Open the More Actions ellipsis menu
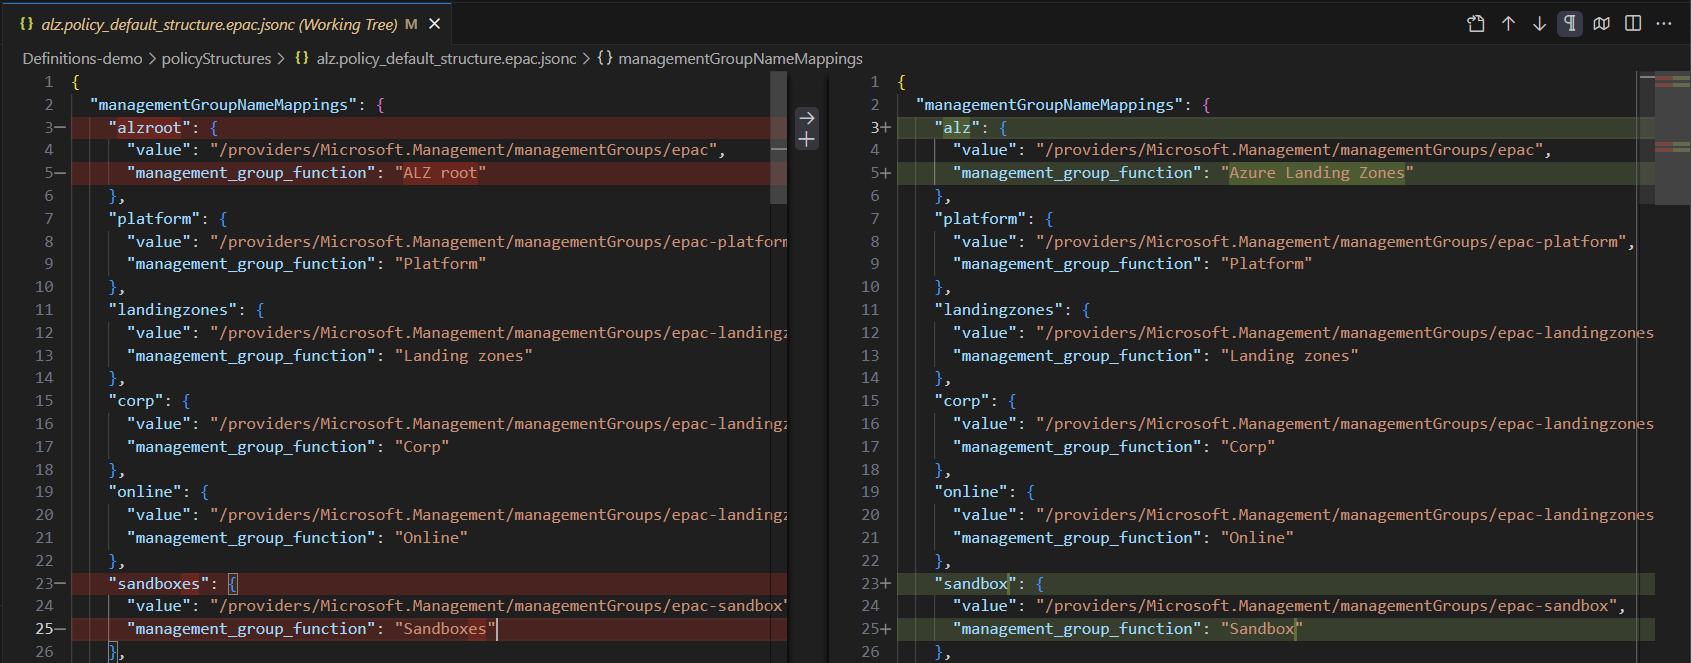Image resolution: width=1691 pixels, height=663 pixels. point(1664,24)
